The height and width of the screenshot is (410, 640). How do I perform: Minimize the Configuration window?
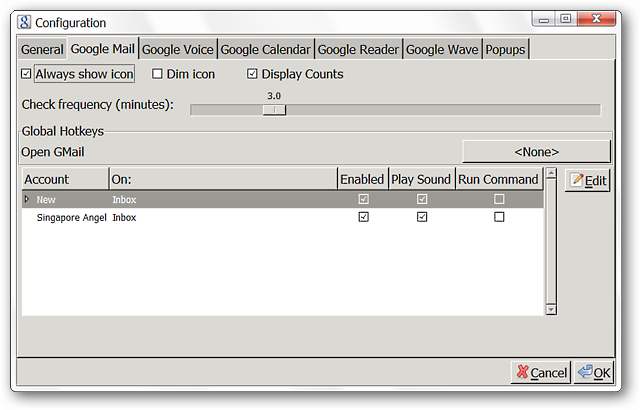(x=544, y=20)
